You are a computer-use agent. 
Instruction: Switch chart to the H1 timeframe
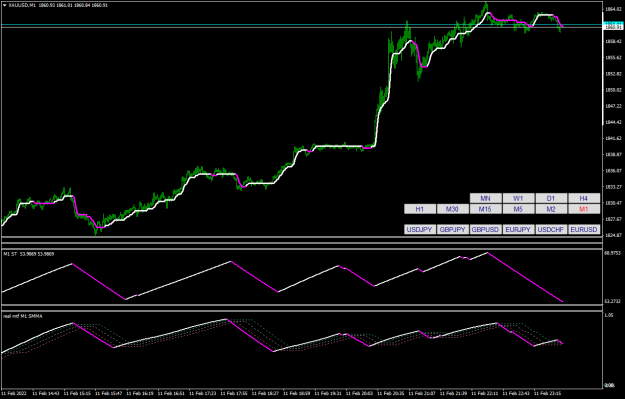pos(420,209)
